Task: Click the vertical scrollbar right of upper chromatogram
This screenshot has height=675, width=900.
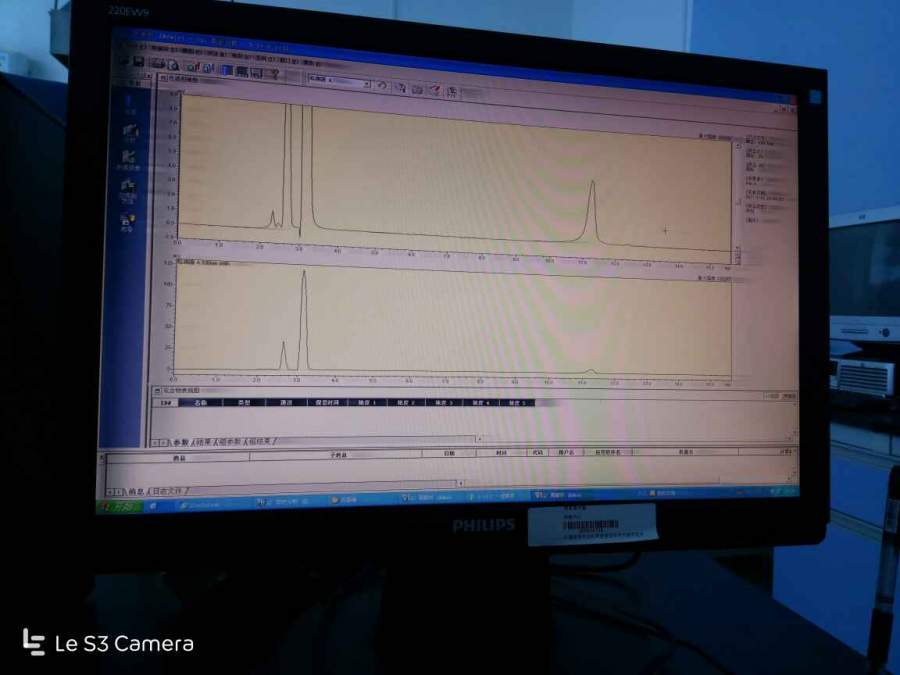Action: tap(738, 201)
